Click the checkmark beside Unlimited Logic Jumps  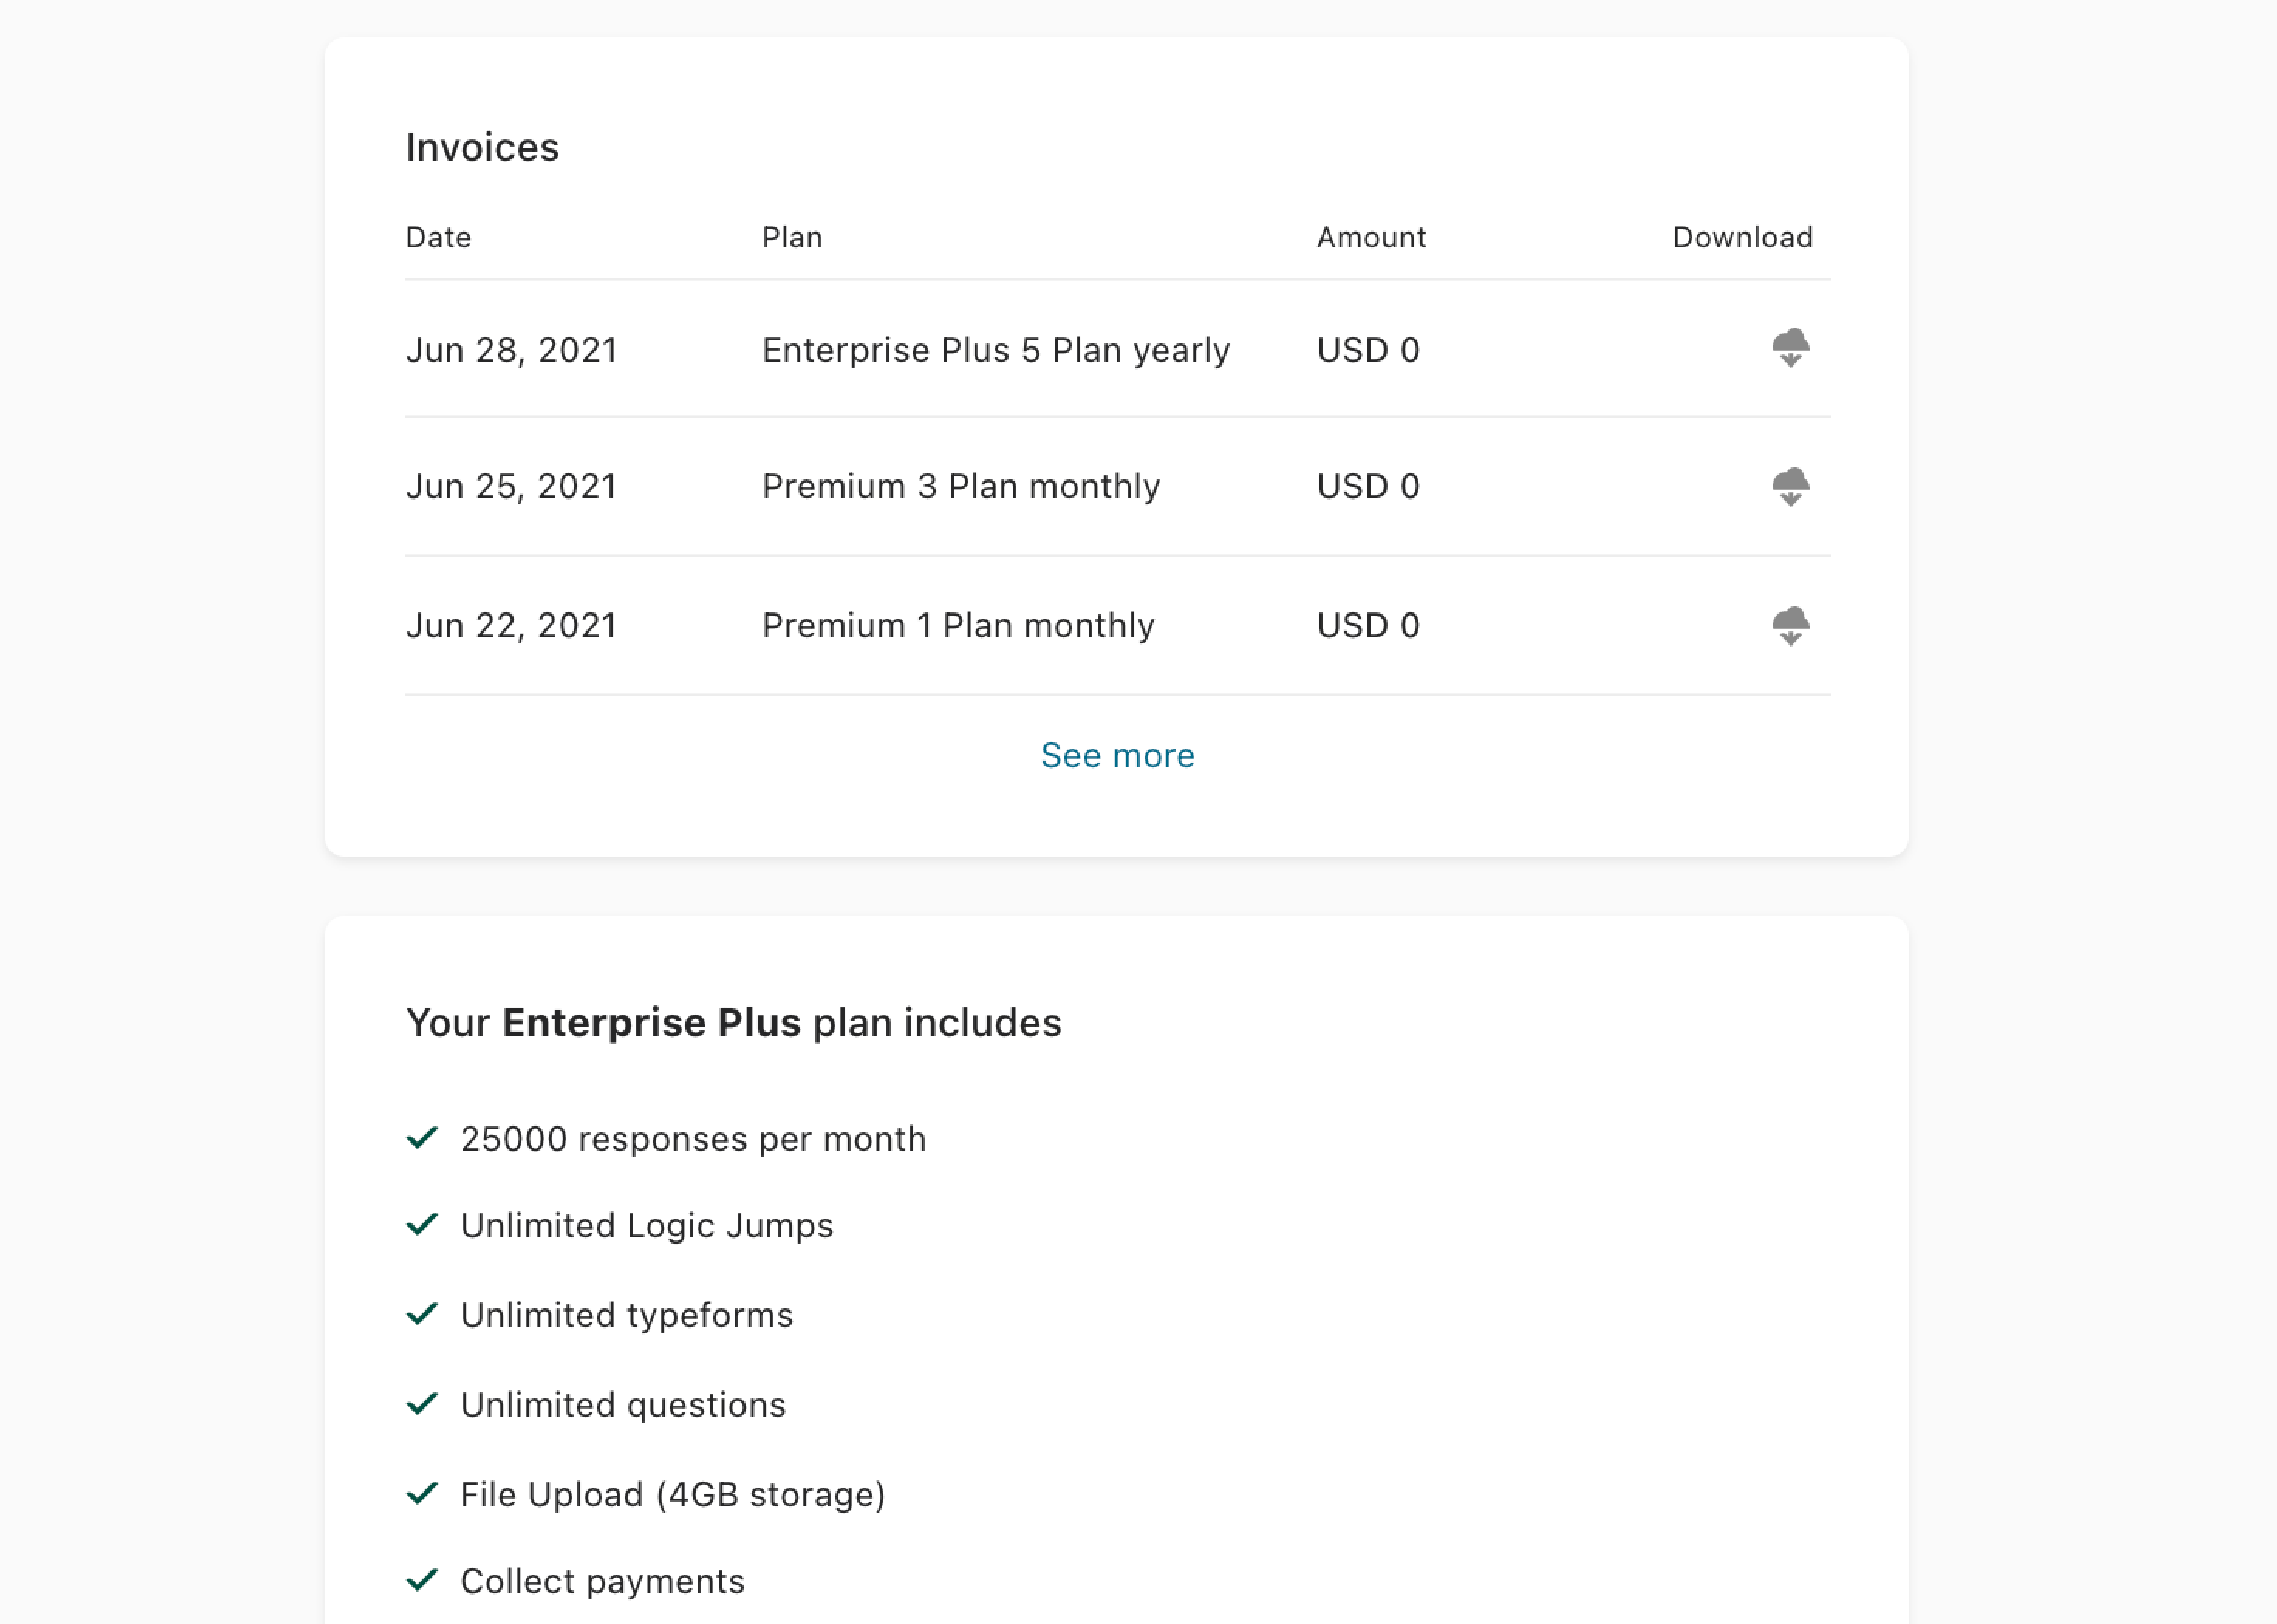point(422,1224)
